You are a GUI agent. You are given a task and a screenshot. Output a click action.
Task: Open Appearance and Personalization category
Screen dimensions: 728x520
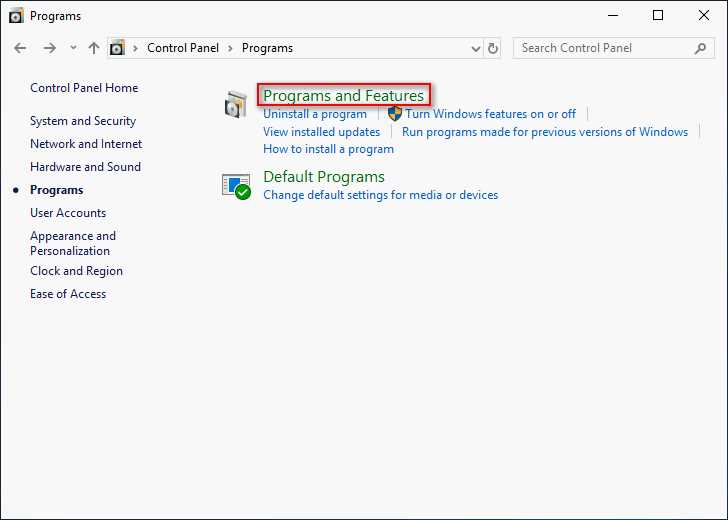(73, 243)
